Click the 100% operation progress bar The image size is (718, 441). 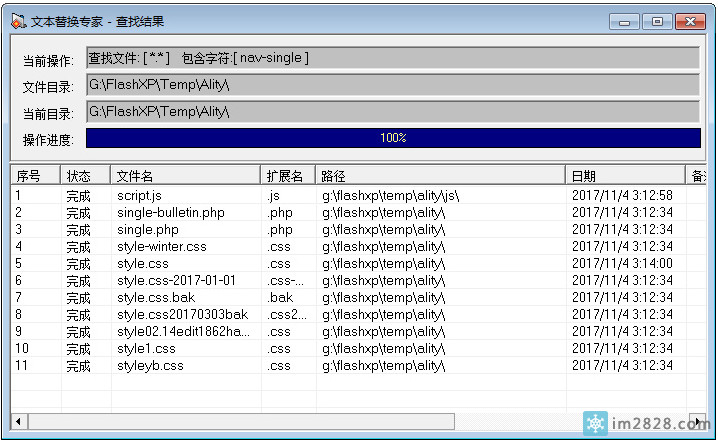pyautogui.click(x=392, y=138)
